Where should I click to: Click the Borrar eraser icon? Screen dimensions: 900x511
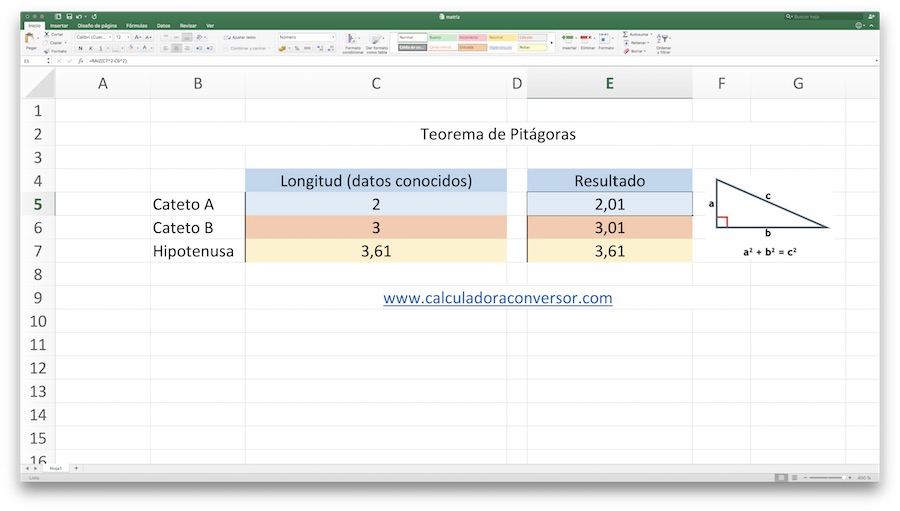click(x=626, y=51)
